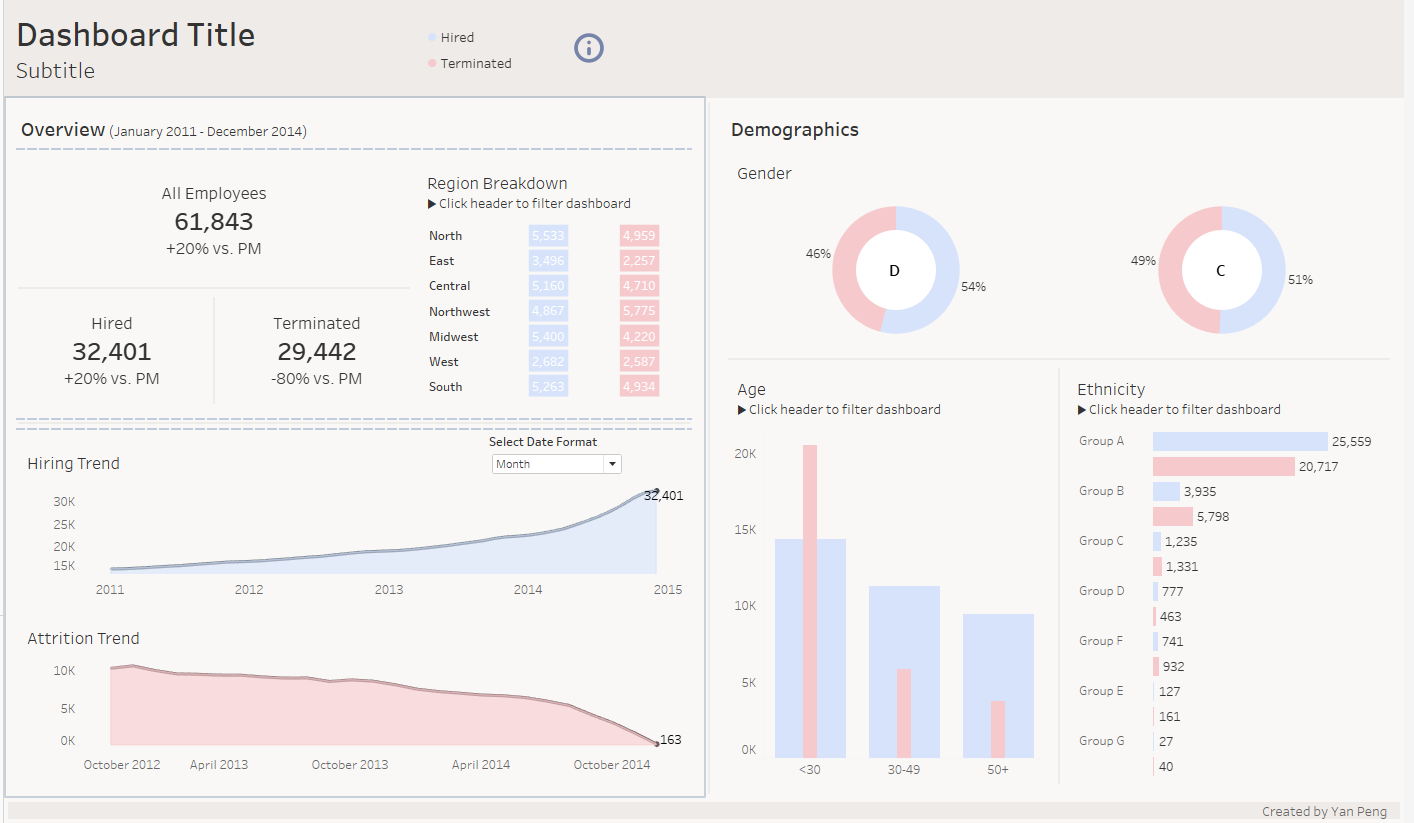Image resolution: width=1414 pixels, height=823 pixels.
Task: Select the North region header
Action: [x=446, y=236]
